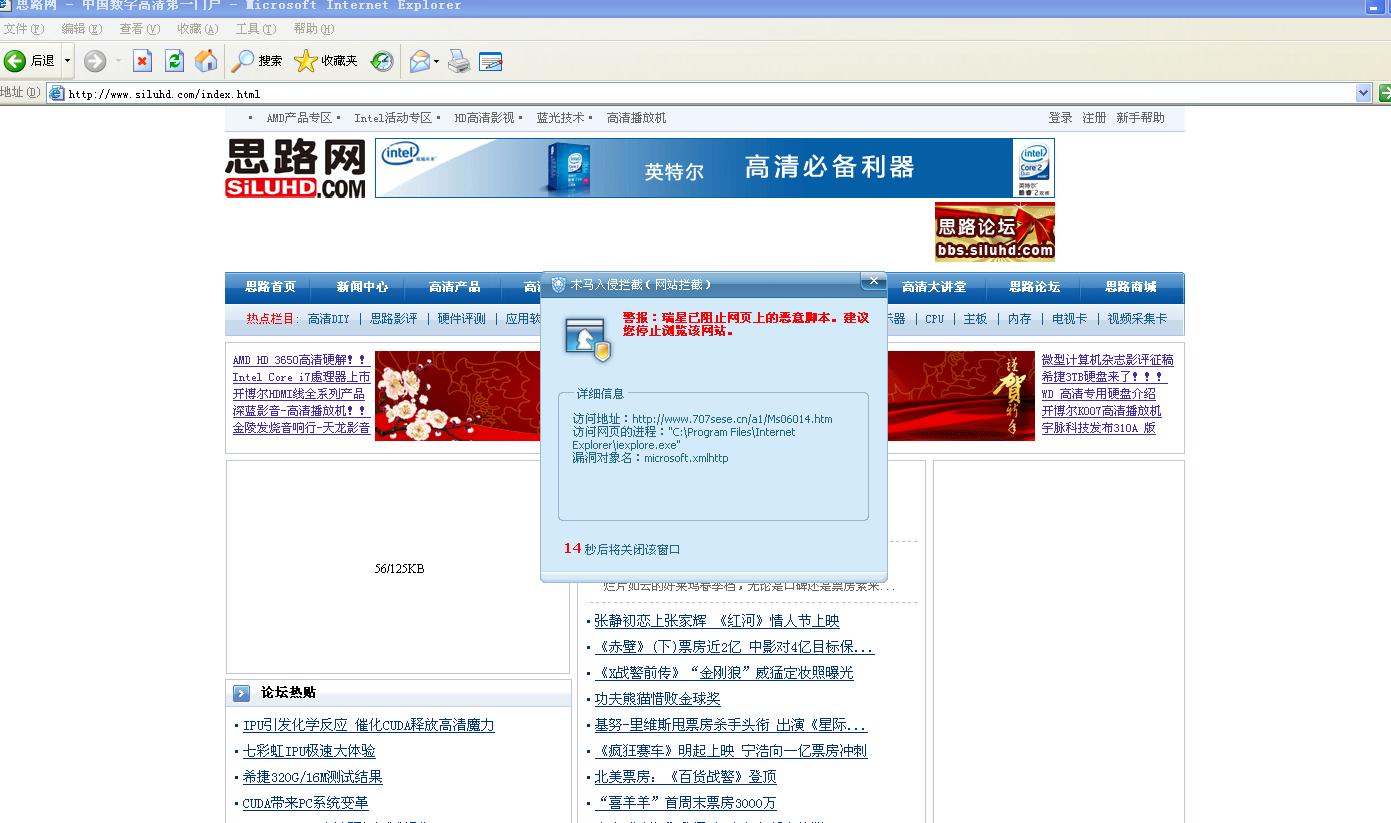Close the 木马入侵拦截 alert popup

pyautogui.click(x=873, y=281)
